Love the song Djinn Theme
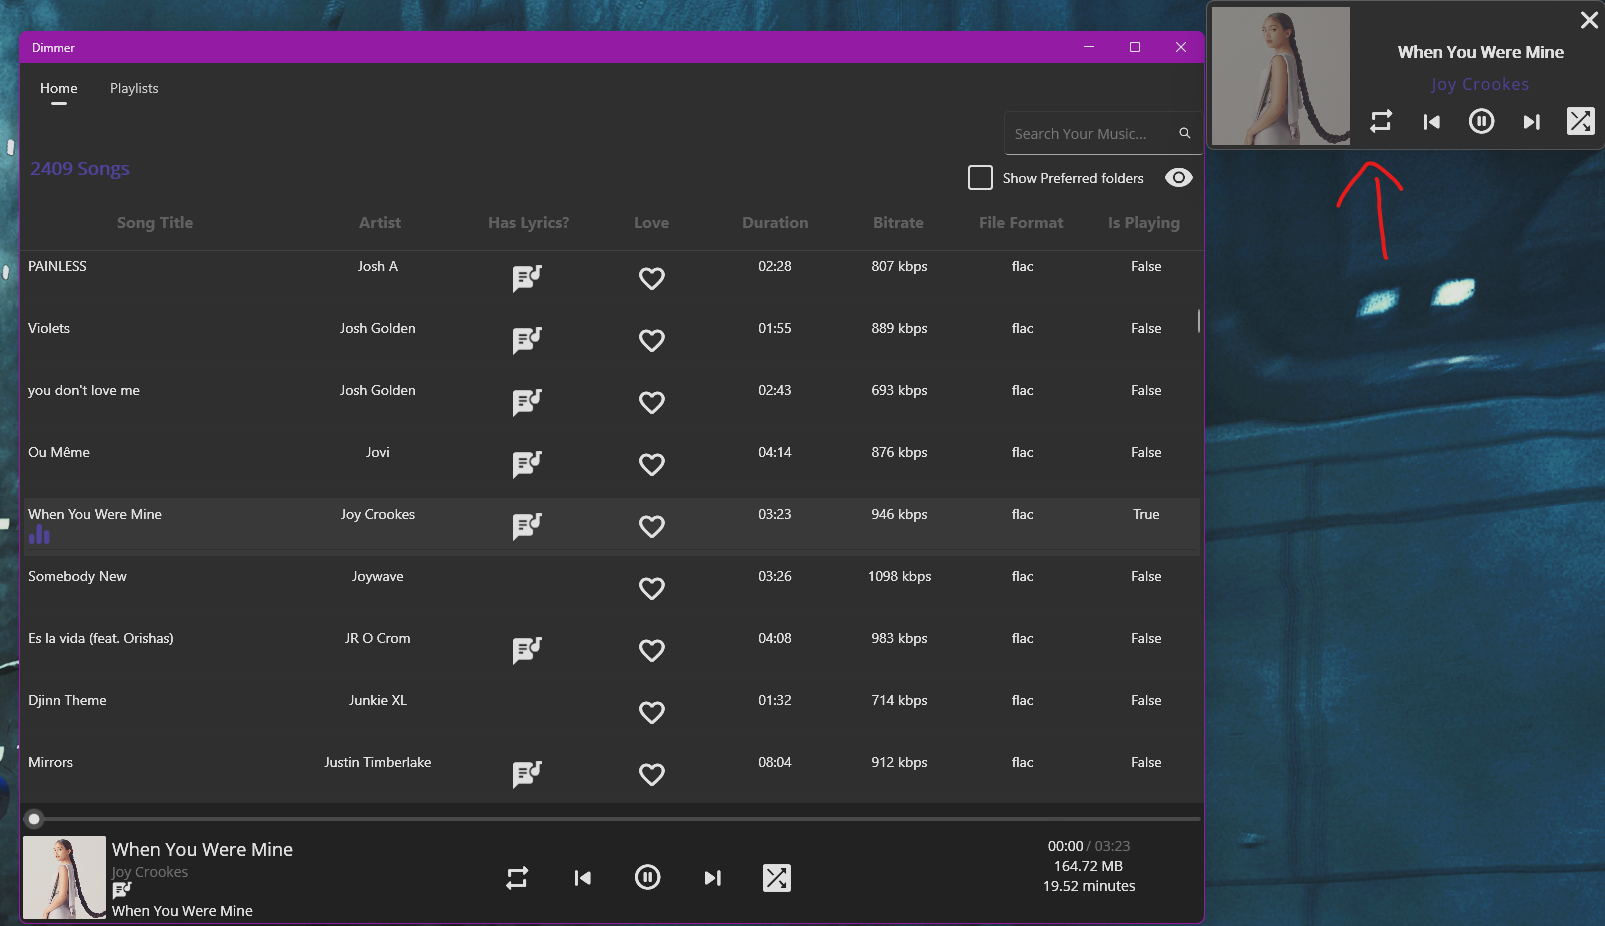Viewport: 1605px width, 926px height. 652,713
